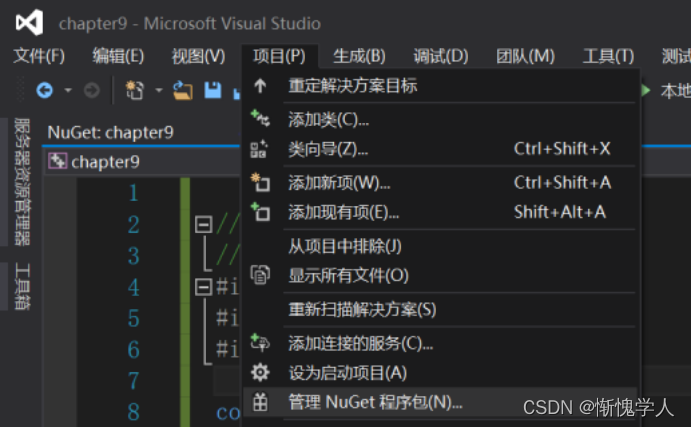Open the 调试(D) menu
The height and width of the screenshot is (428, 691).
(x=441, y=56)
